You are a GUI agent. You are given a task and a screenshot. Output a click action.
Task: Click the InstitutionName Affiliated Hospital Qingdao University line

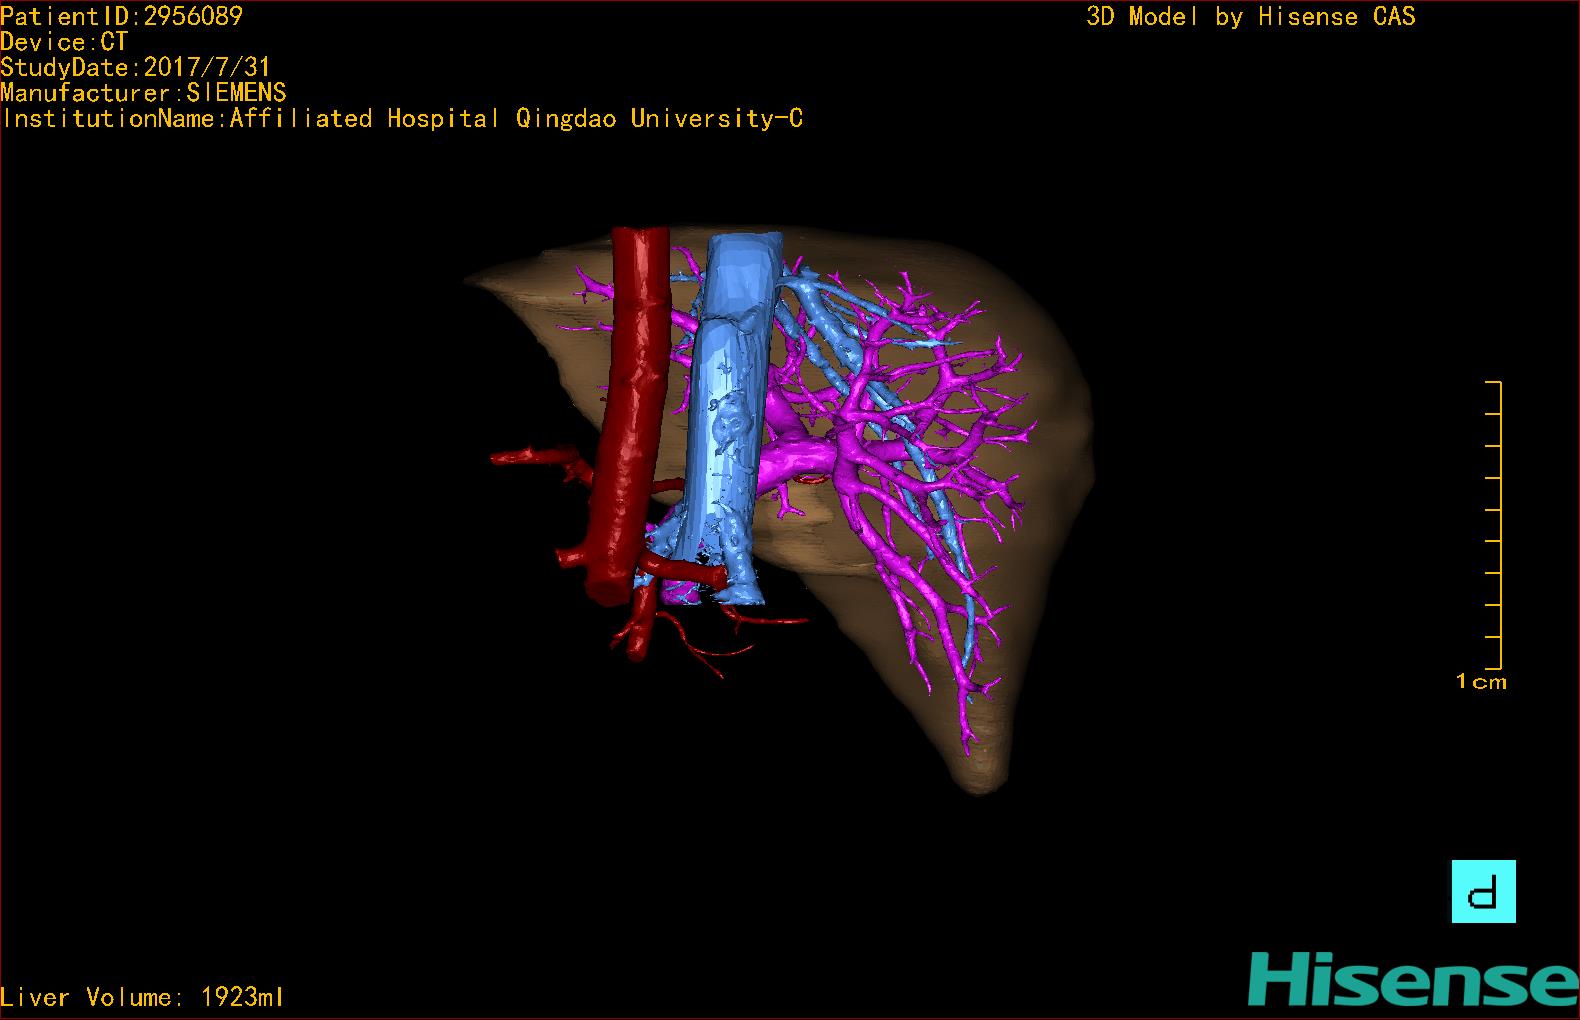[x=402, y=119]
